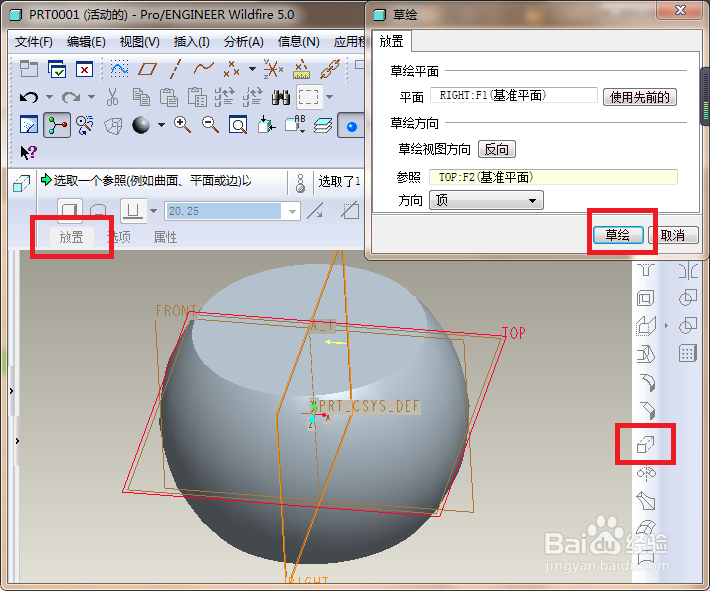Click the appearance gallery sphere
Viewport: 710px width, 591px height.
click(141, 125)
